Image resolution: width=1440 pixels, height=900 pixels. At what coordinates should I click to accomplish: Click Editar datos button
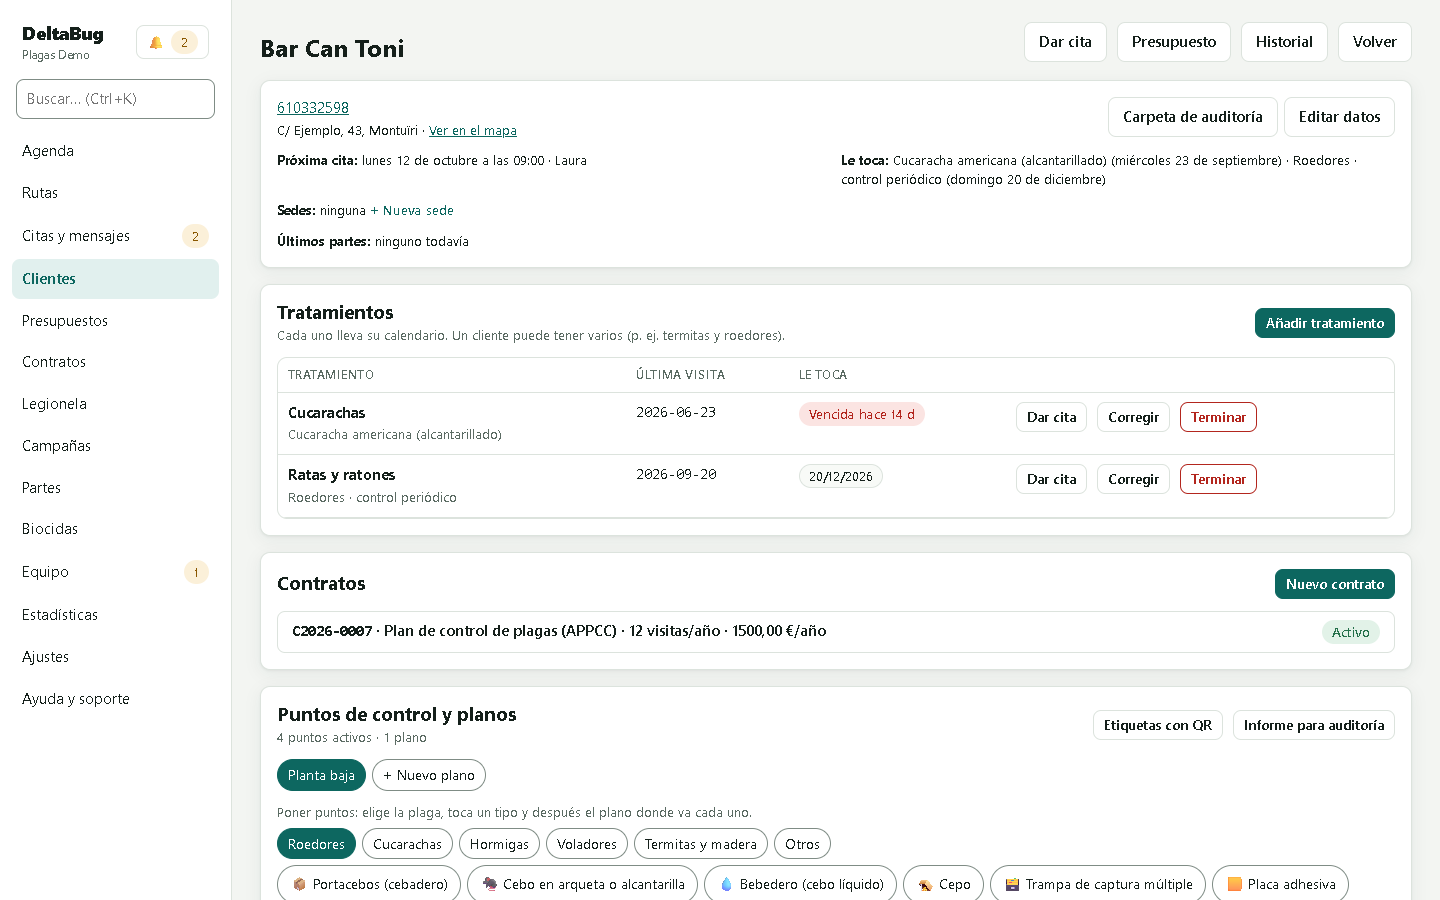coord(1340,117)
